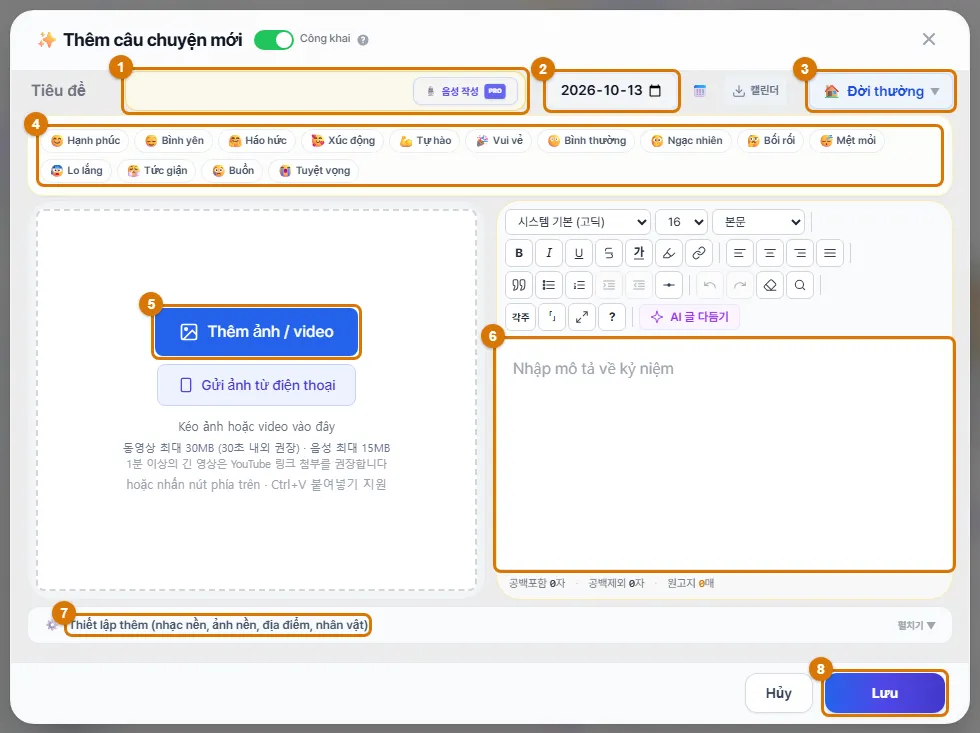The image size is (980, 733).
Task: Insert a blockquote
Action: point(519,285)
